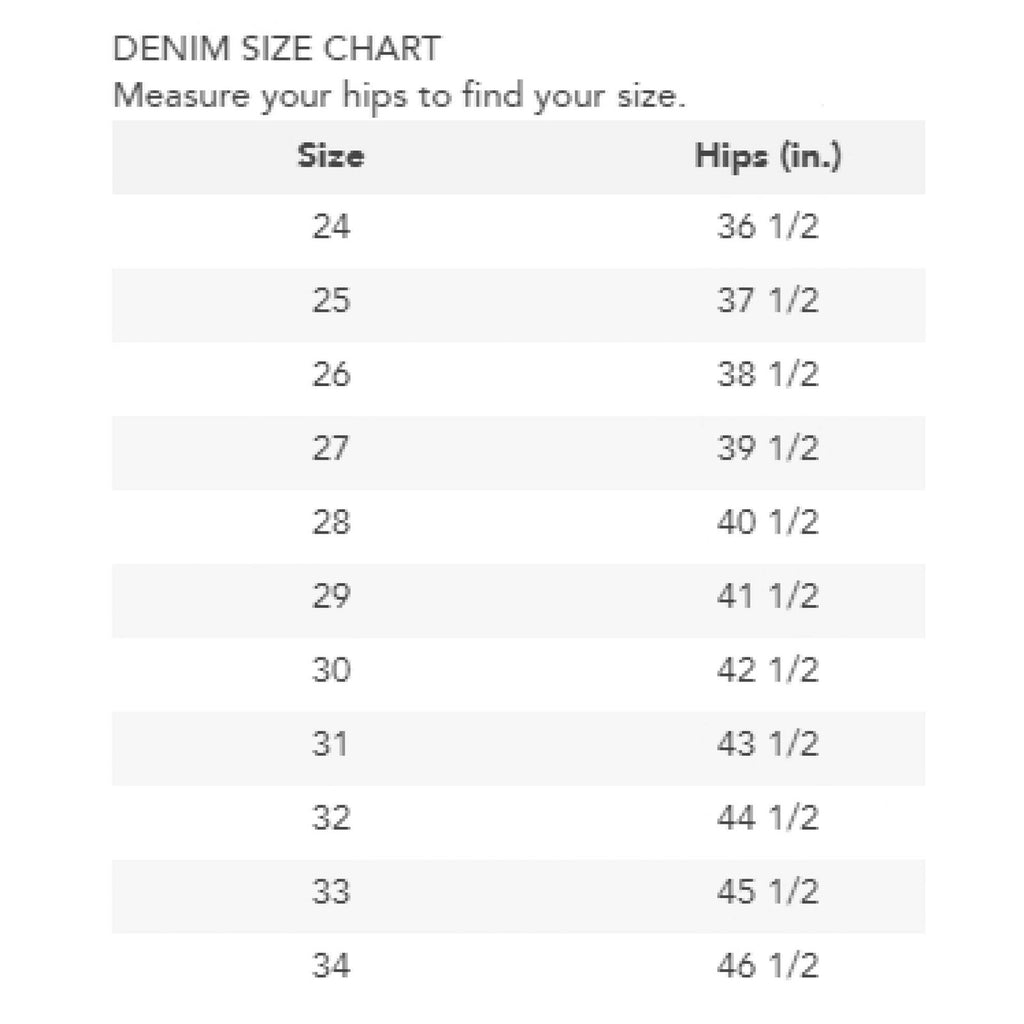Click the 38 1/2 hips value
Image resolution: width=1024 pixels, height=1024 pixels.
pos(767,375)
